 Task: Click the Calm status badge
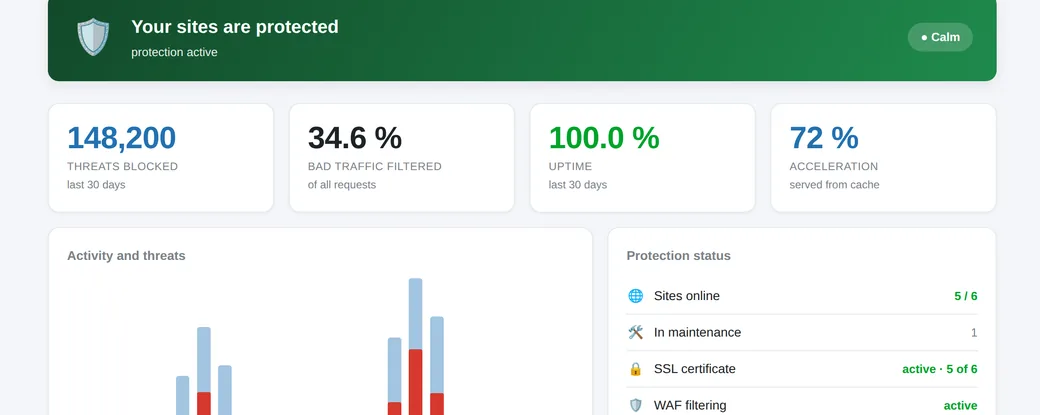[x=940, y=37]
